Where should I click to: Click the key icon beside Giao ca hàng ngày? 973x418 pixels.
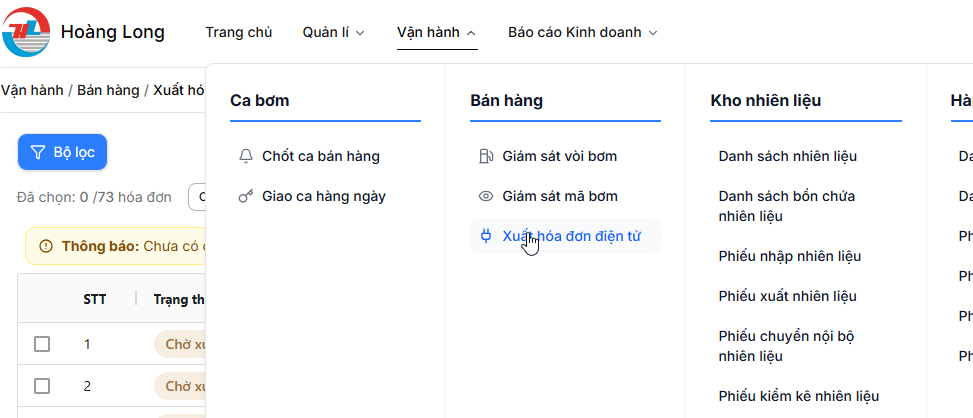tap(246, 196)
